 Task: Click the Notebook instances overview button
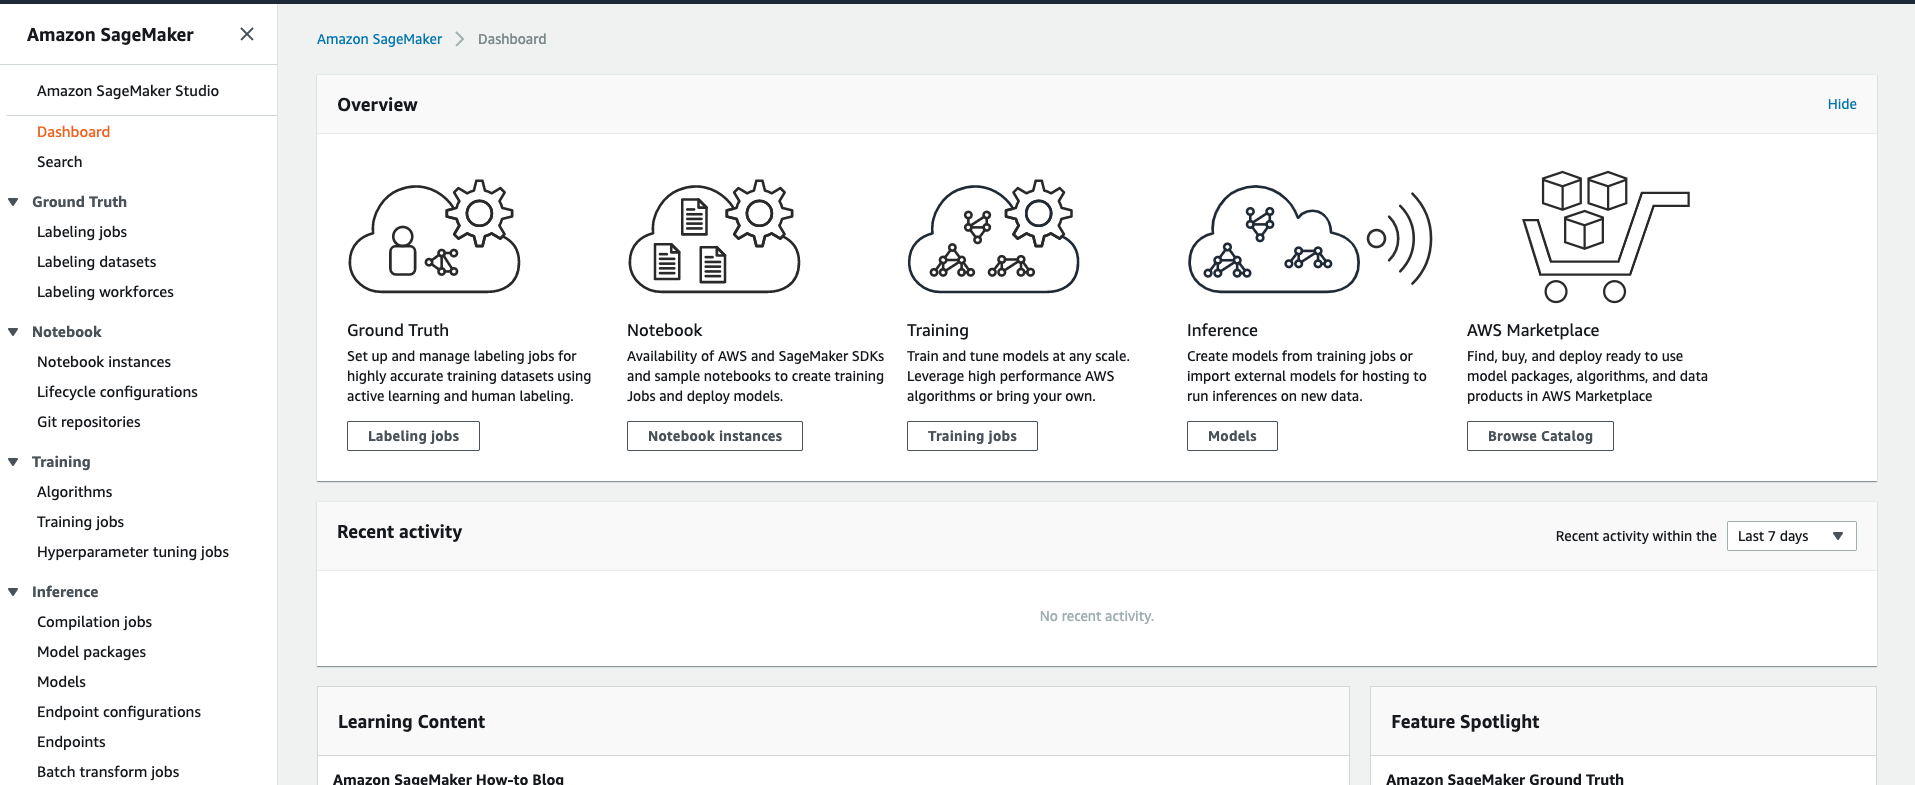click(x=715, y=436)
